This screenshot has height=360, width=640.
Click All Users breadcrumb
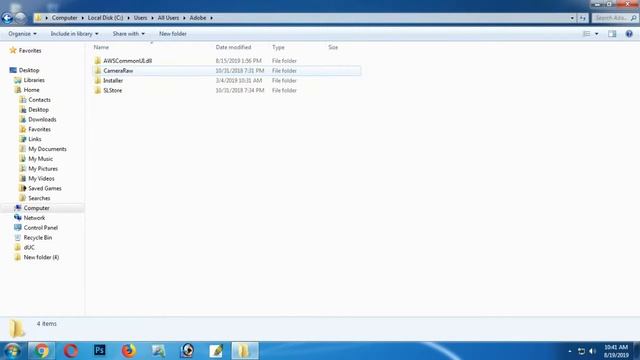(x=168, y=18)
